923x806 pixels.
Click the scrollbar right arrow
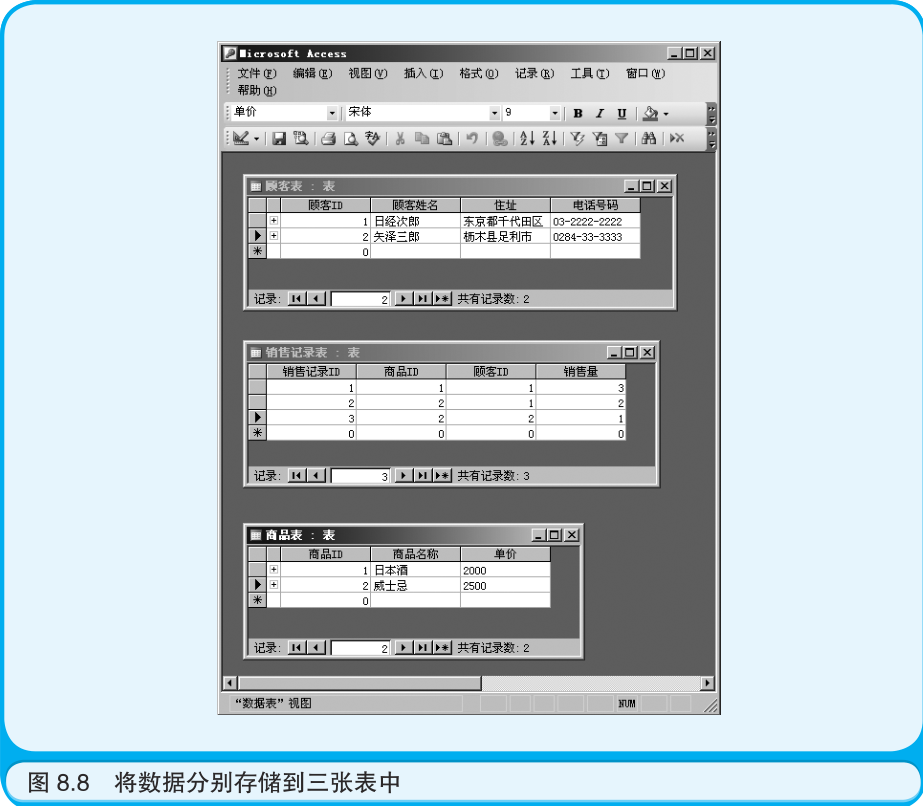click(x=707, y=683)
